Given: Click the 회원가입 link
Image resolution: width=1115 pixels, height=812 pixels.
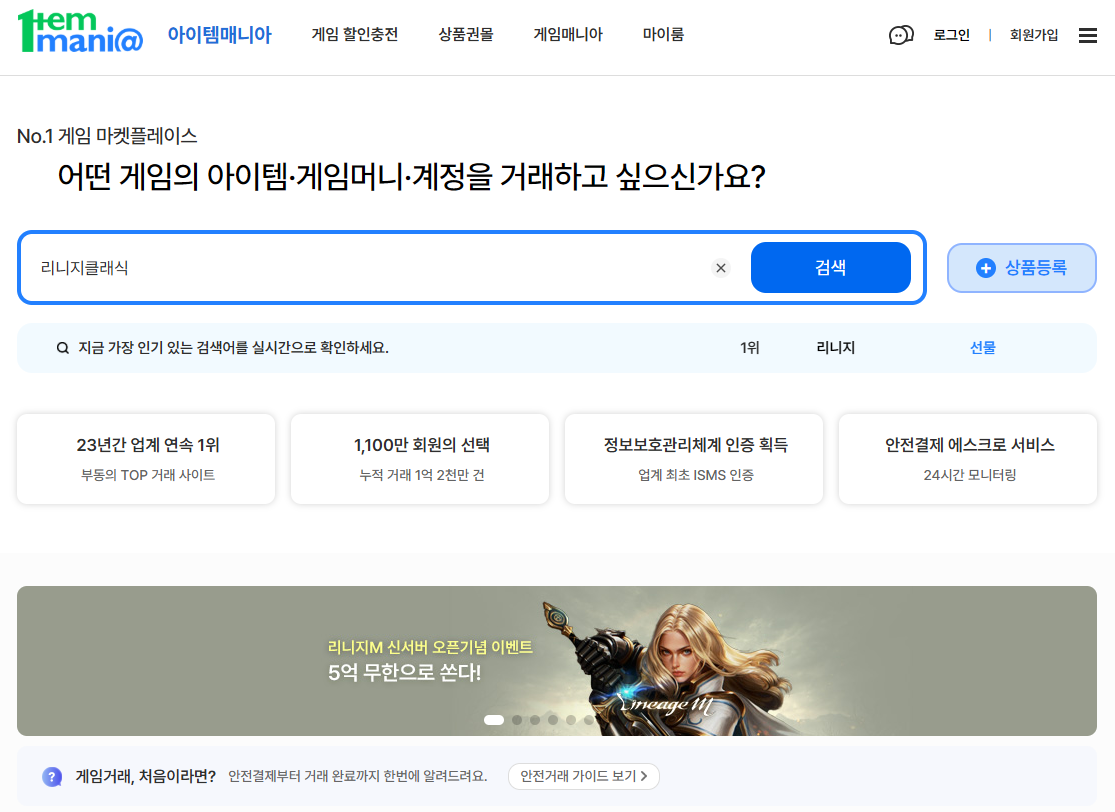Looking at the screenshot, I should [1034, 35].
